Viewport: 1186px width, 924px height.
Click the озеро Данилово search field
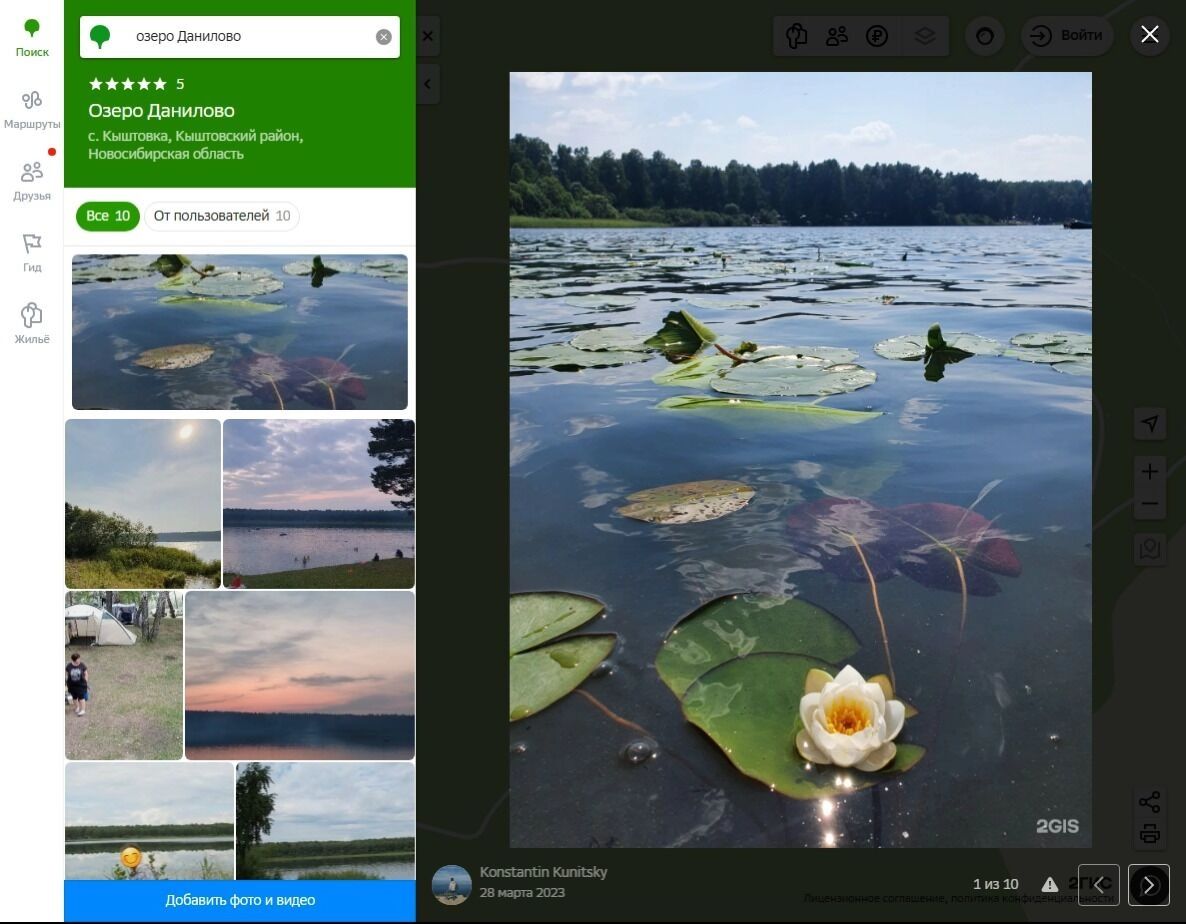250,37
